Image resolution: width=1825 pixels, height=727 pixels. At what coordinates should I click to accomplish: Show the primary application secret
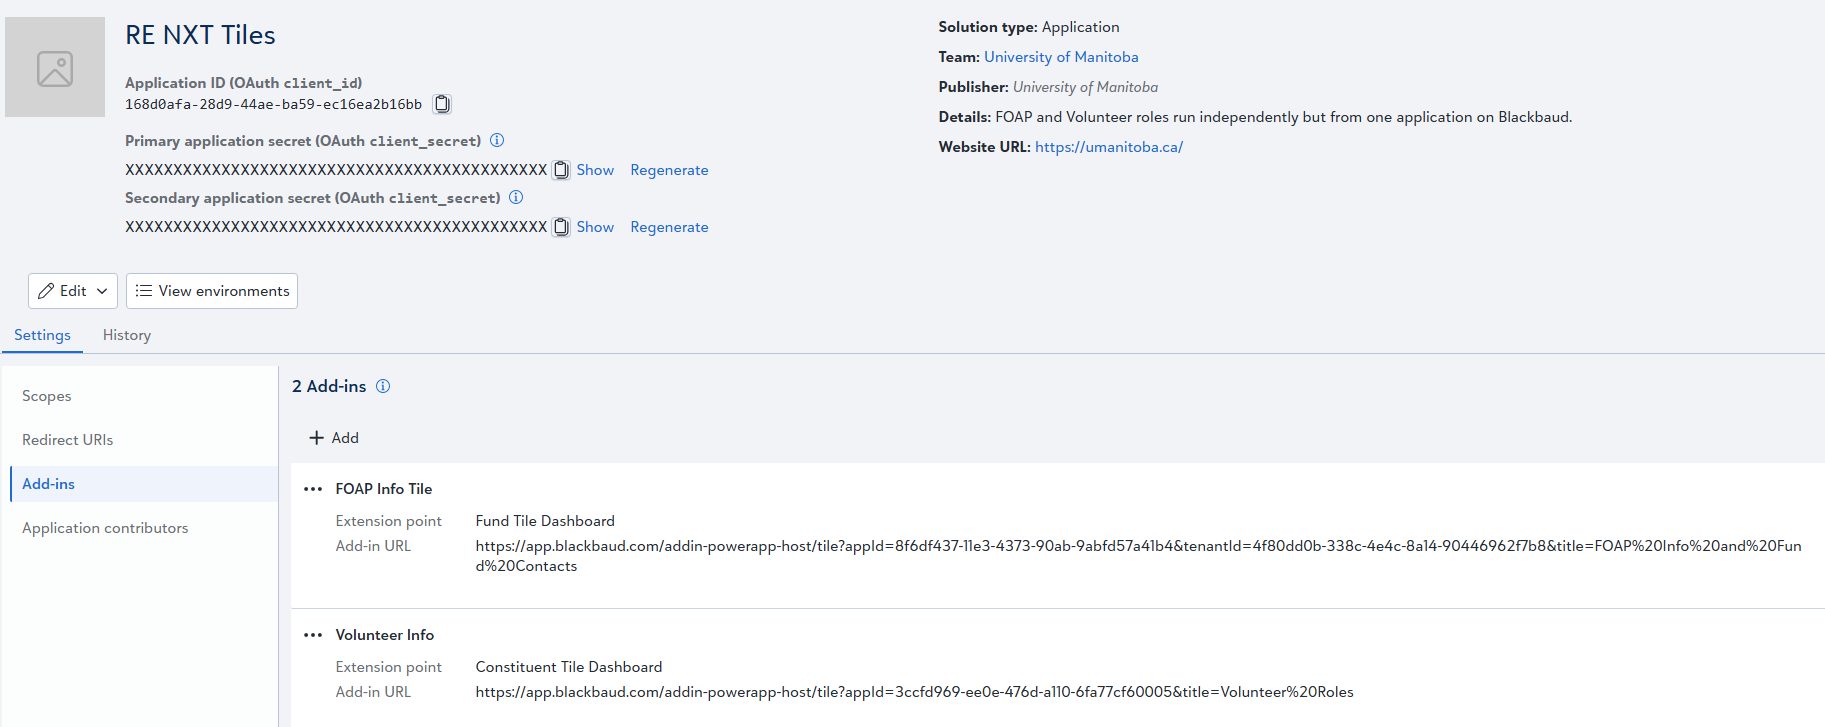click(595, 170)
